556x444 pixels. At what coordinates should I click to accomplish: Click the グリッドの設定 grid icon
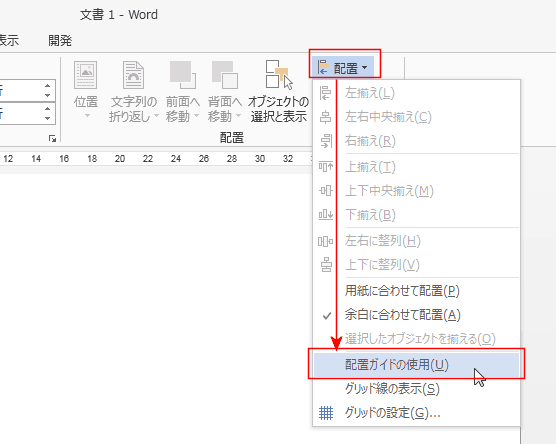click(x=326, y=413)
